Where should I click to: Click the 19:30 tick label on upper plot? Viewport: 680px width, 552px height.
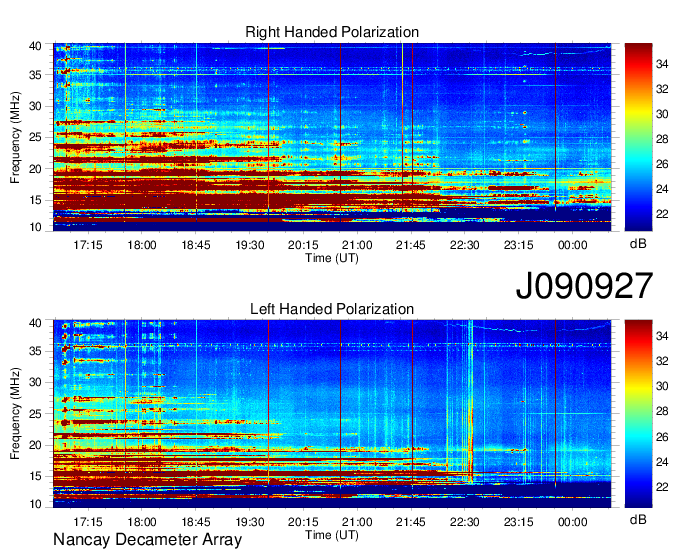250,245
